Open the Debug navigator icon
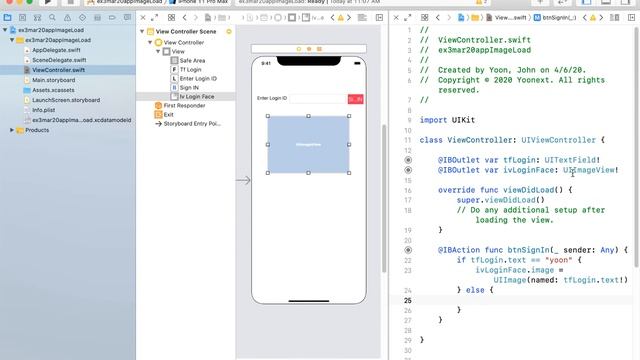The height and width of the screenshot is (360, 640). [x=97, y=18]
